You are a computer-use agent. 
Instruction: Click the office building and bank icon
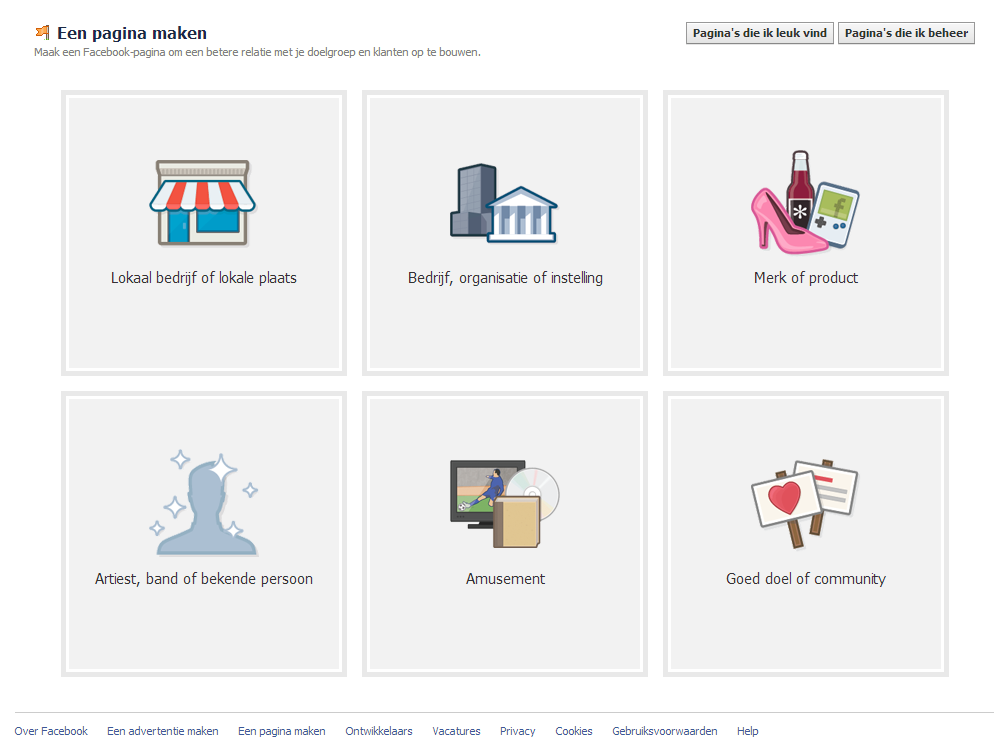coord(504,203)
